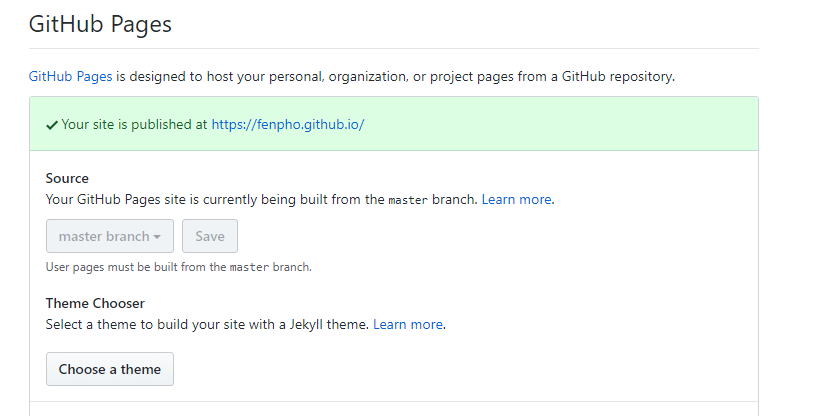Click the green published checkmark icon
This screenshot has width=817, height=416.
pyautogui.click(x=52, y=125)
